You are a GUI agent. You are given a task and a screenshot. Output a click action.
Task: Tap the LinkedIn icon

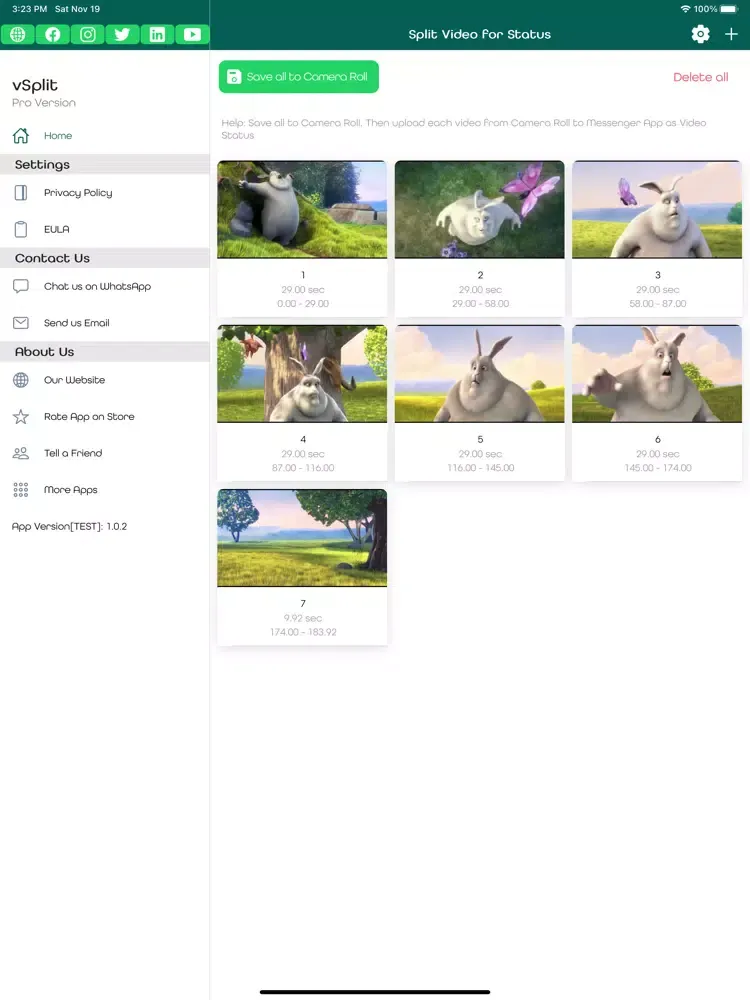coord(157,34)
